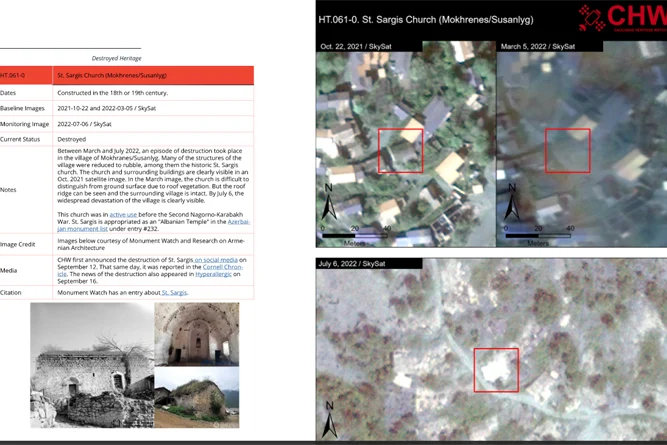
Task: Click the north arrow on March 5, 2022 image
Action: pos(512,202)
